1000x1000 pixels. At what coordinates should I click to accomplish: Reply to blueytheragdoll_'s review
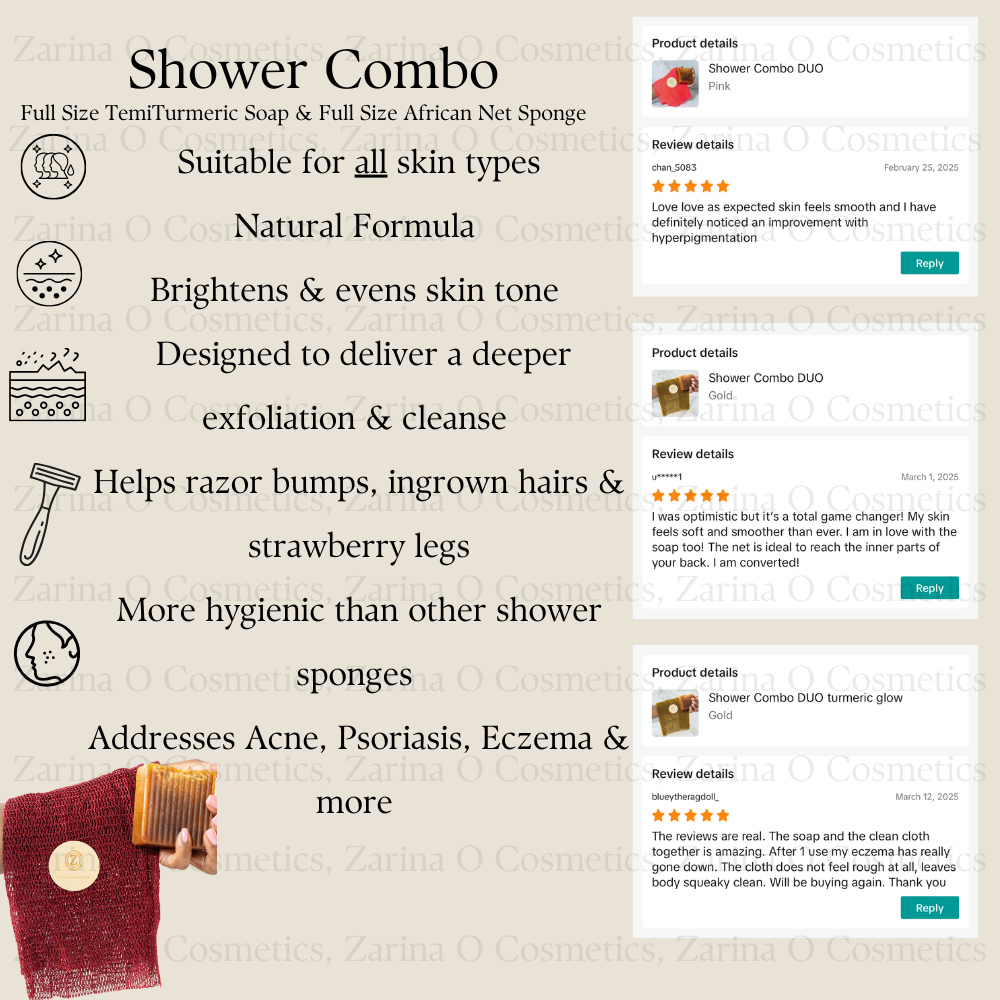929,908
